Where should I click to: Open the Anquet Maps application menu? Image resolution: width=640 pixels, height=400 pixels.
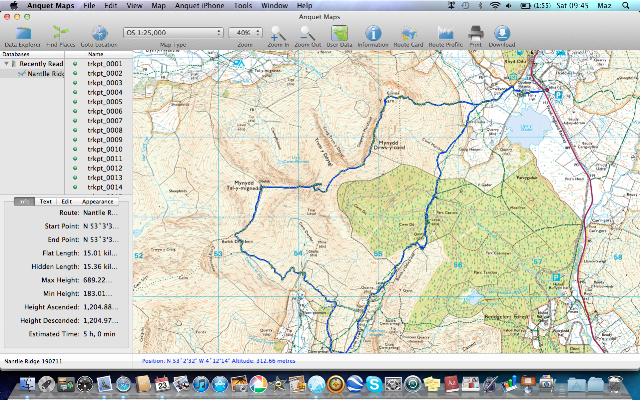tap(51, 6)
